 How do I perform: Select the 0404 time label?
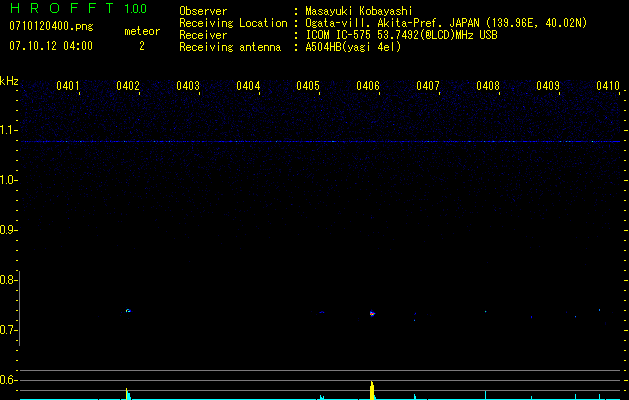(248, 86)
